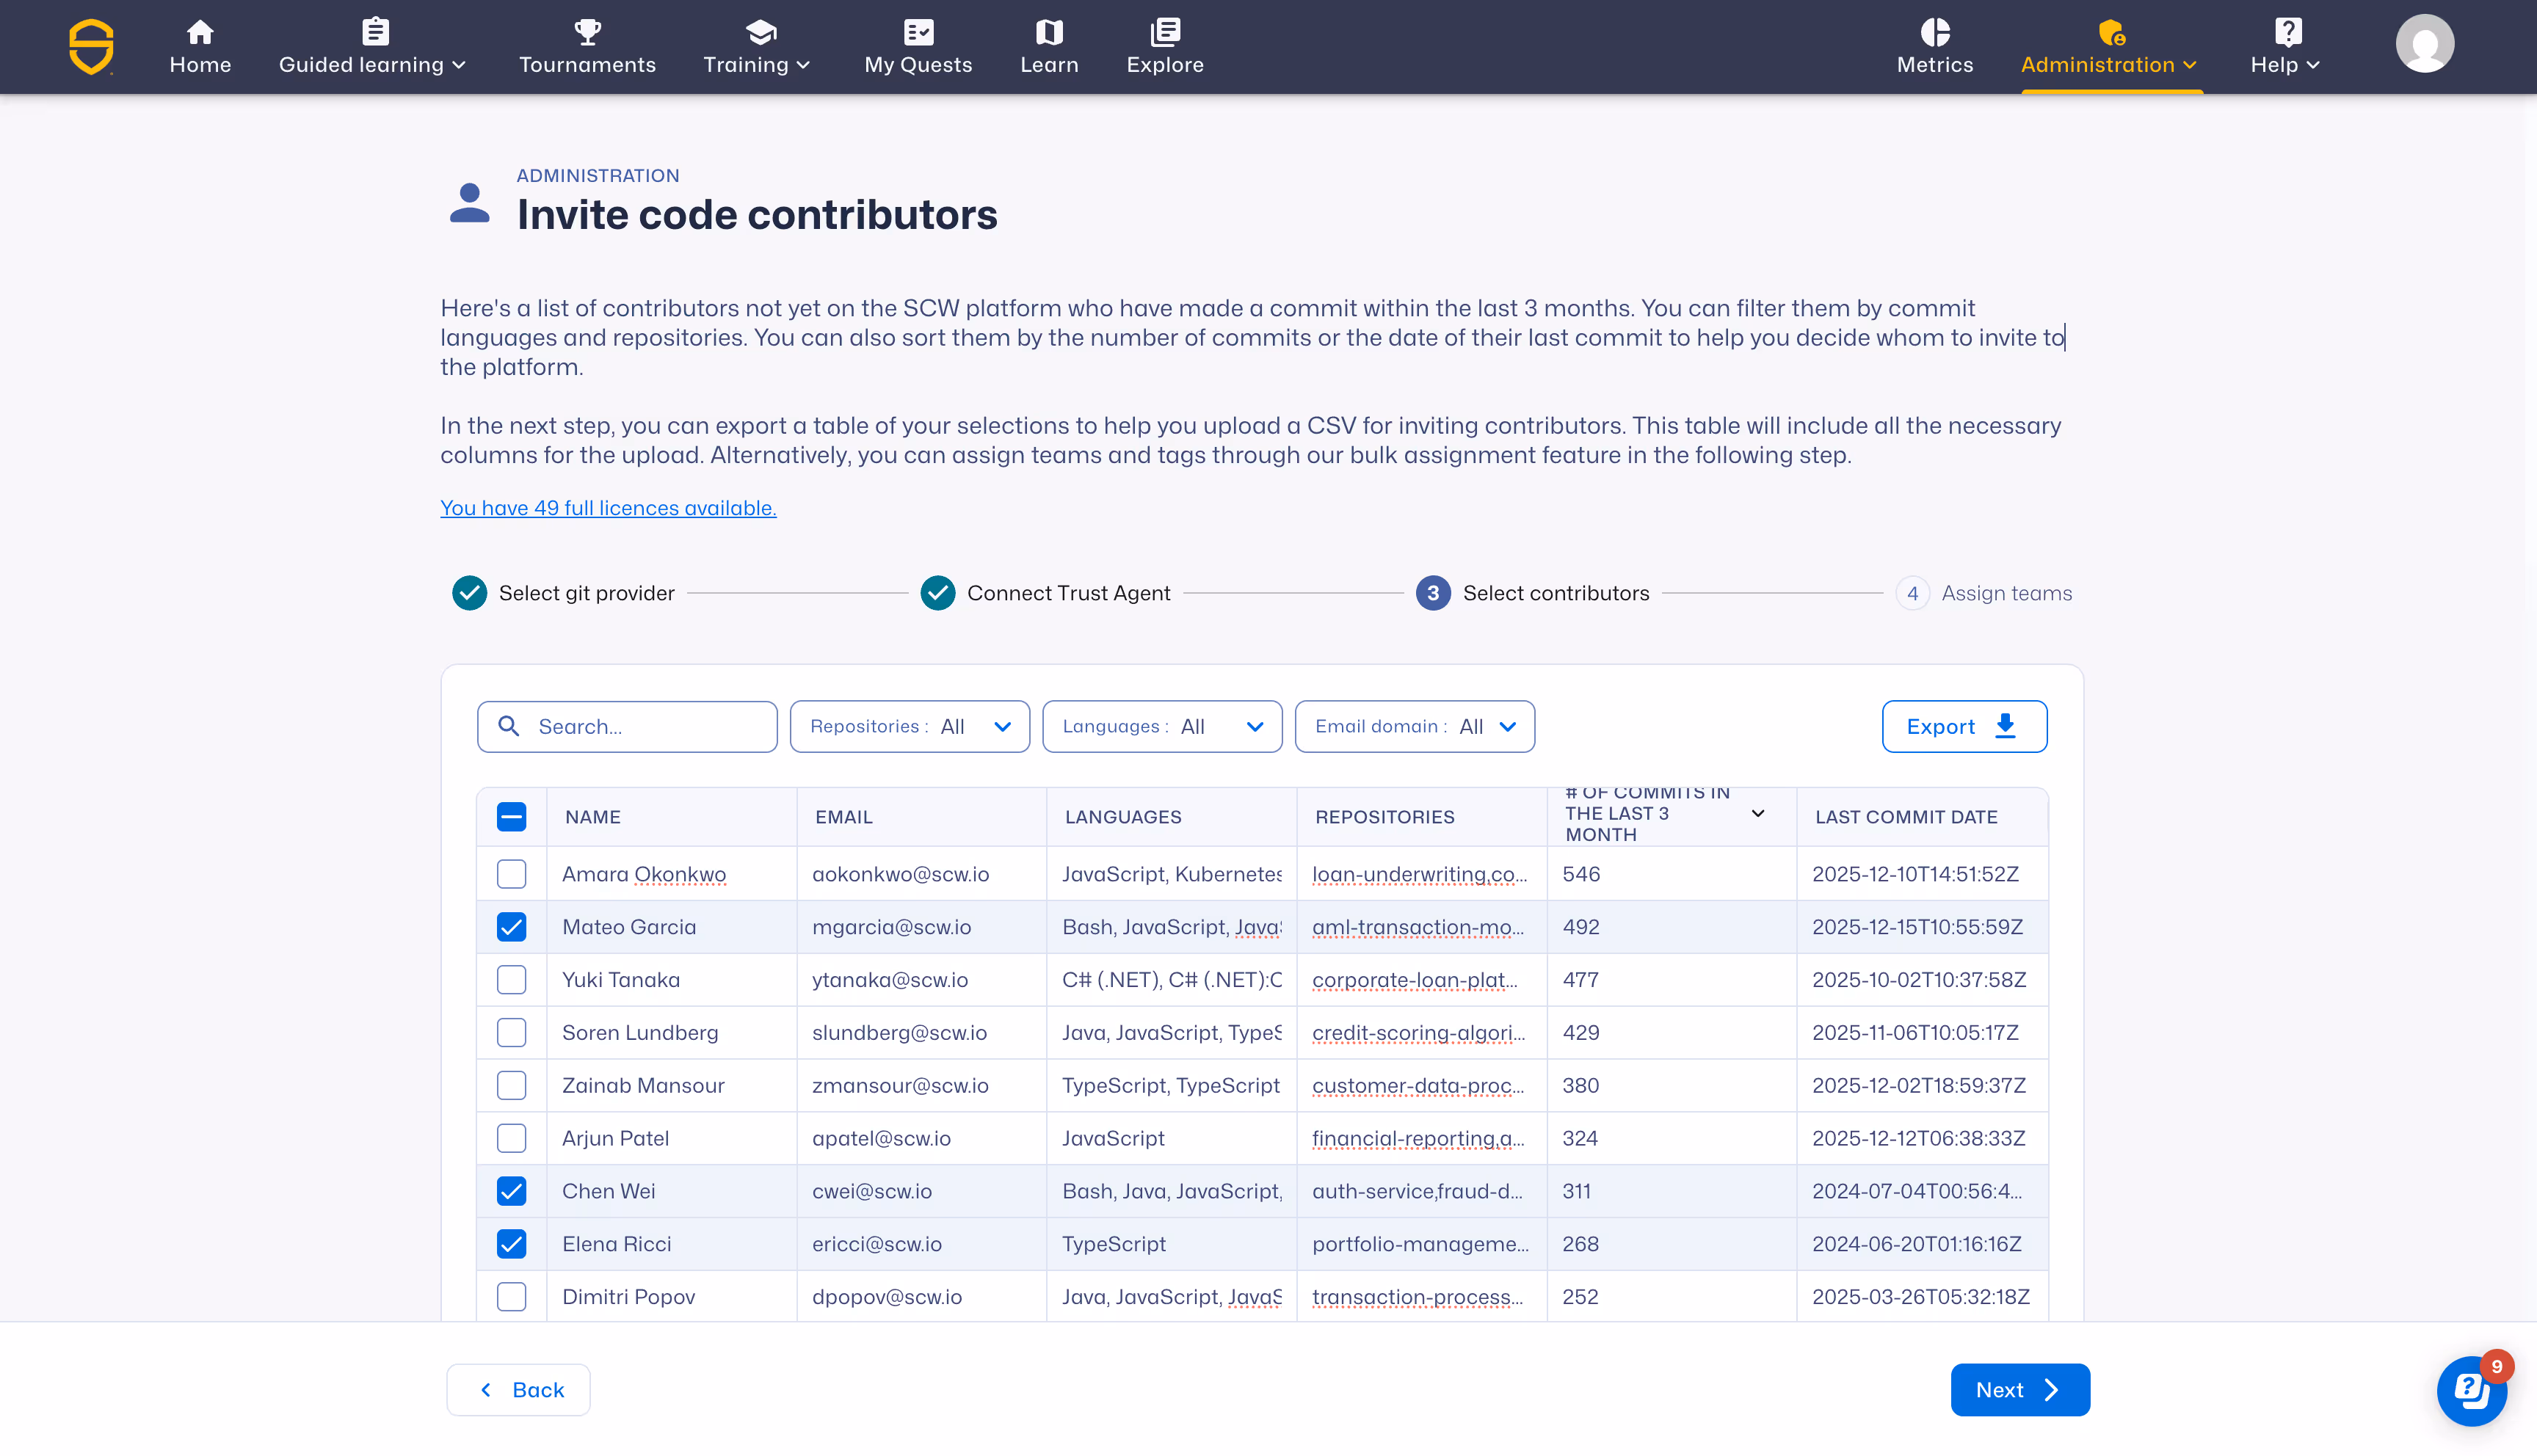Open the Explore library icon
The width and height of the screenshot is (2537, 1456).
(1164, 32)
